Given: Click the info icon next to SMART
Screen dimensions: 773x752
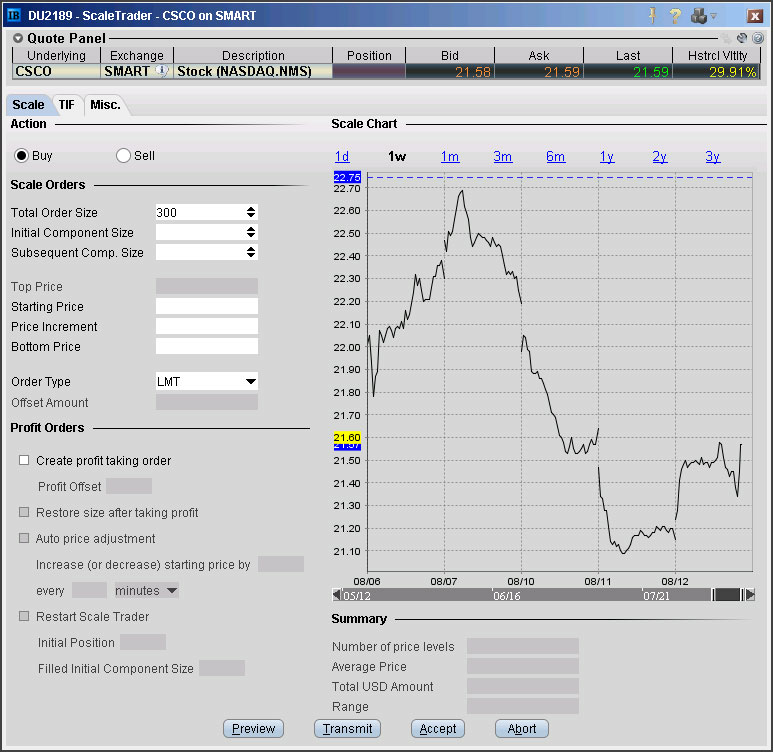Looking at the screenshot, I should pos(162,71).
